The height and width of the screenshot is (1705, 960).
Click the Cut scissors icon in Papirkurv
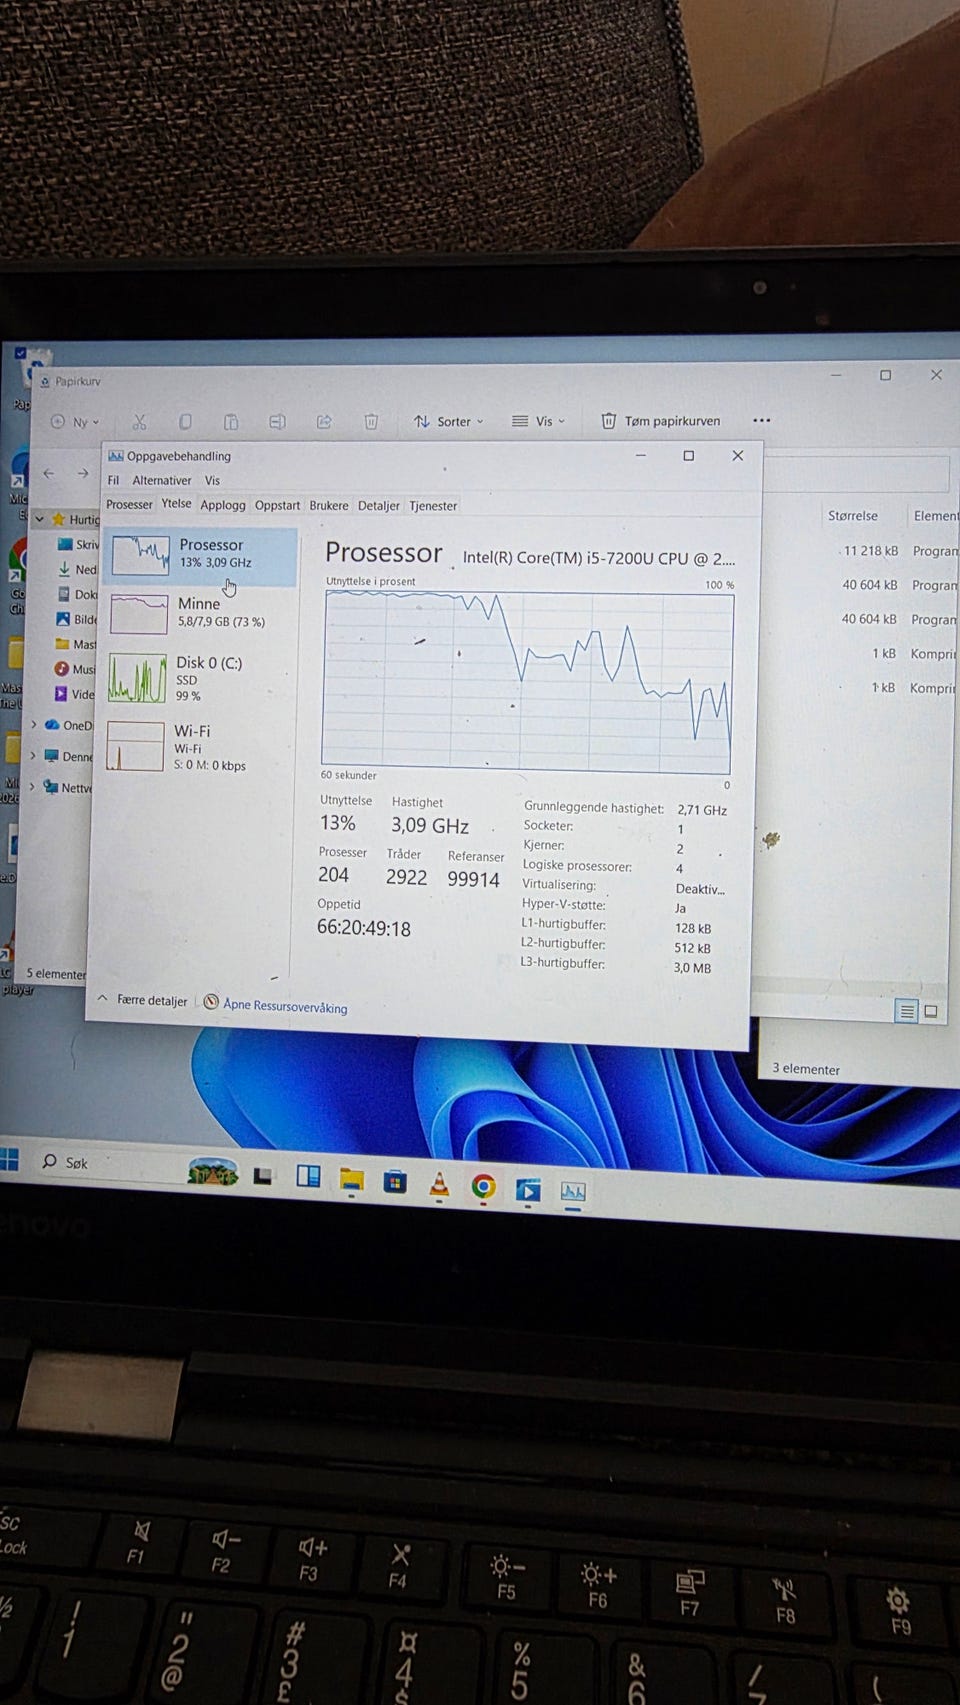click(x=139, y=422)
